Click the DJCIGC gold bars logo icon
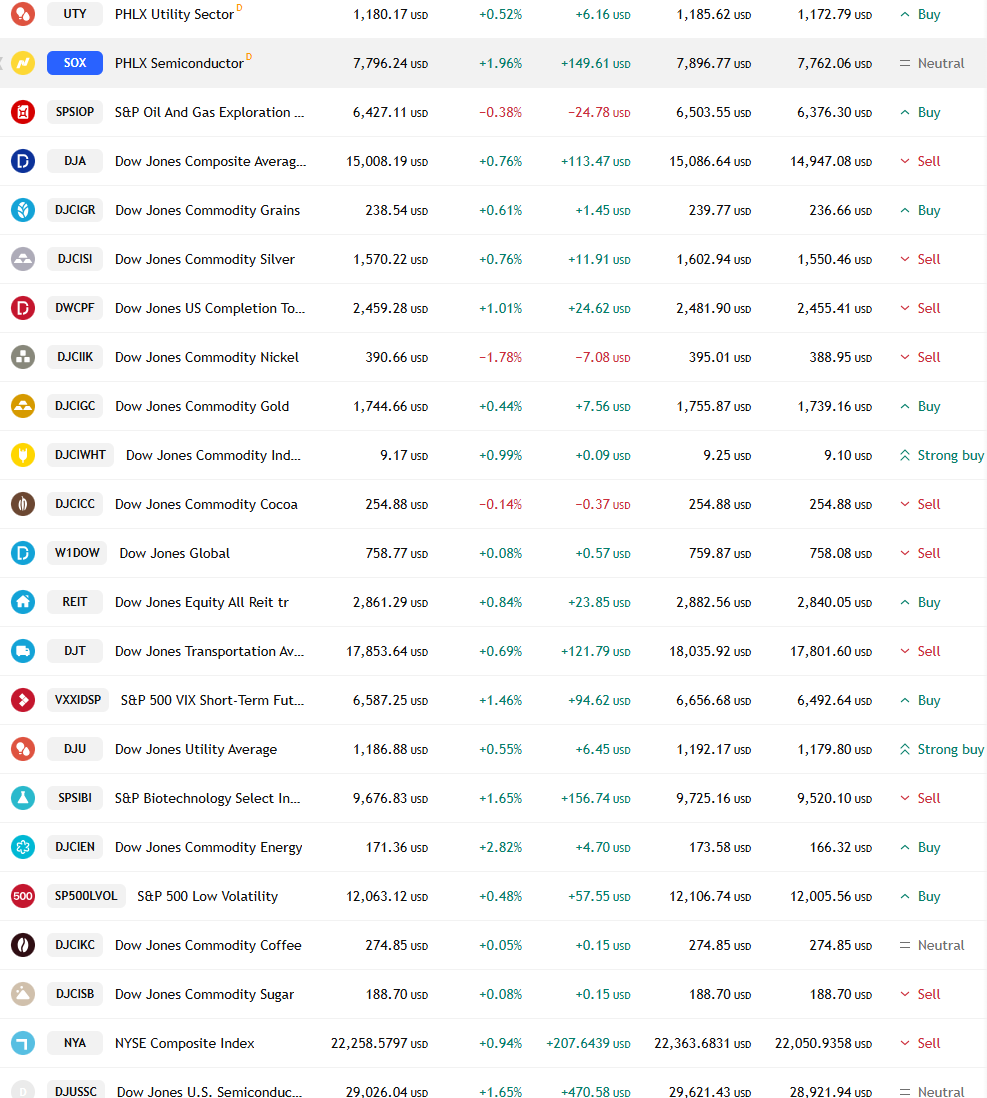The height and width of the screenshot is (1098, 987). (22, 406)
